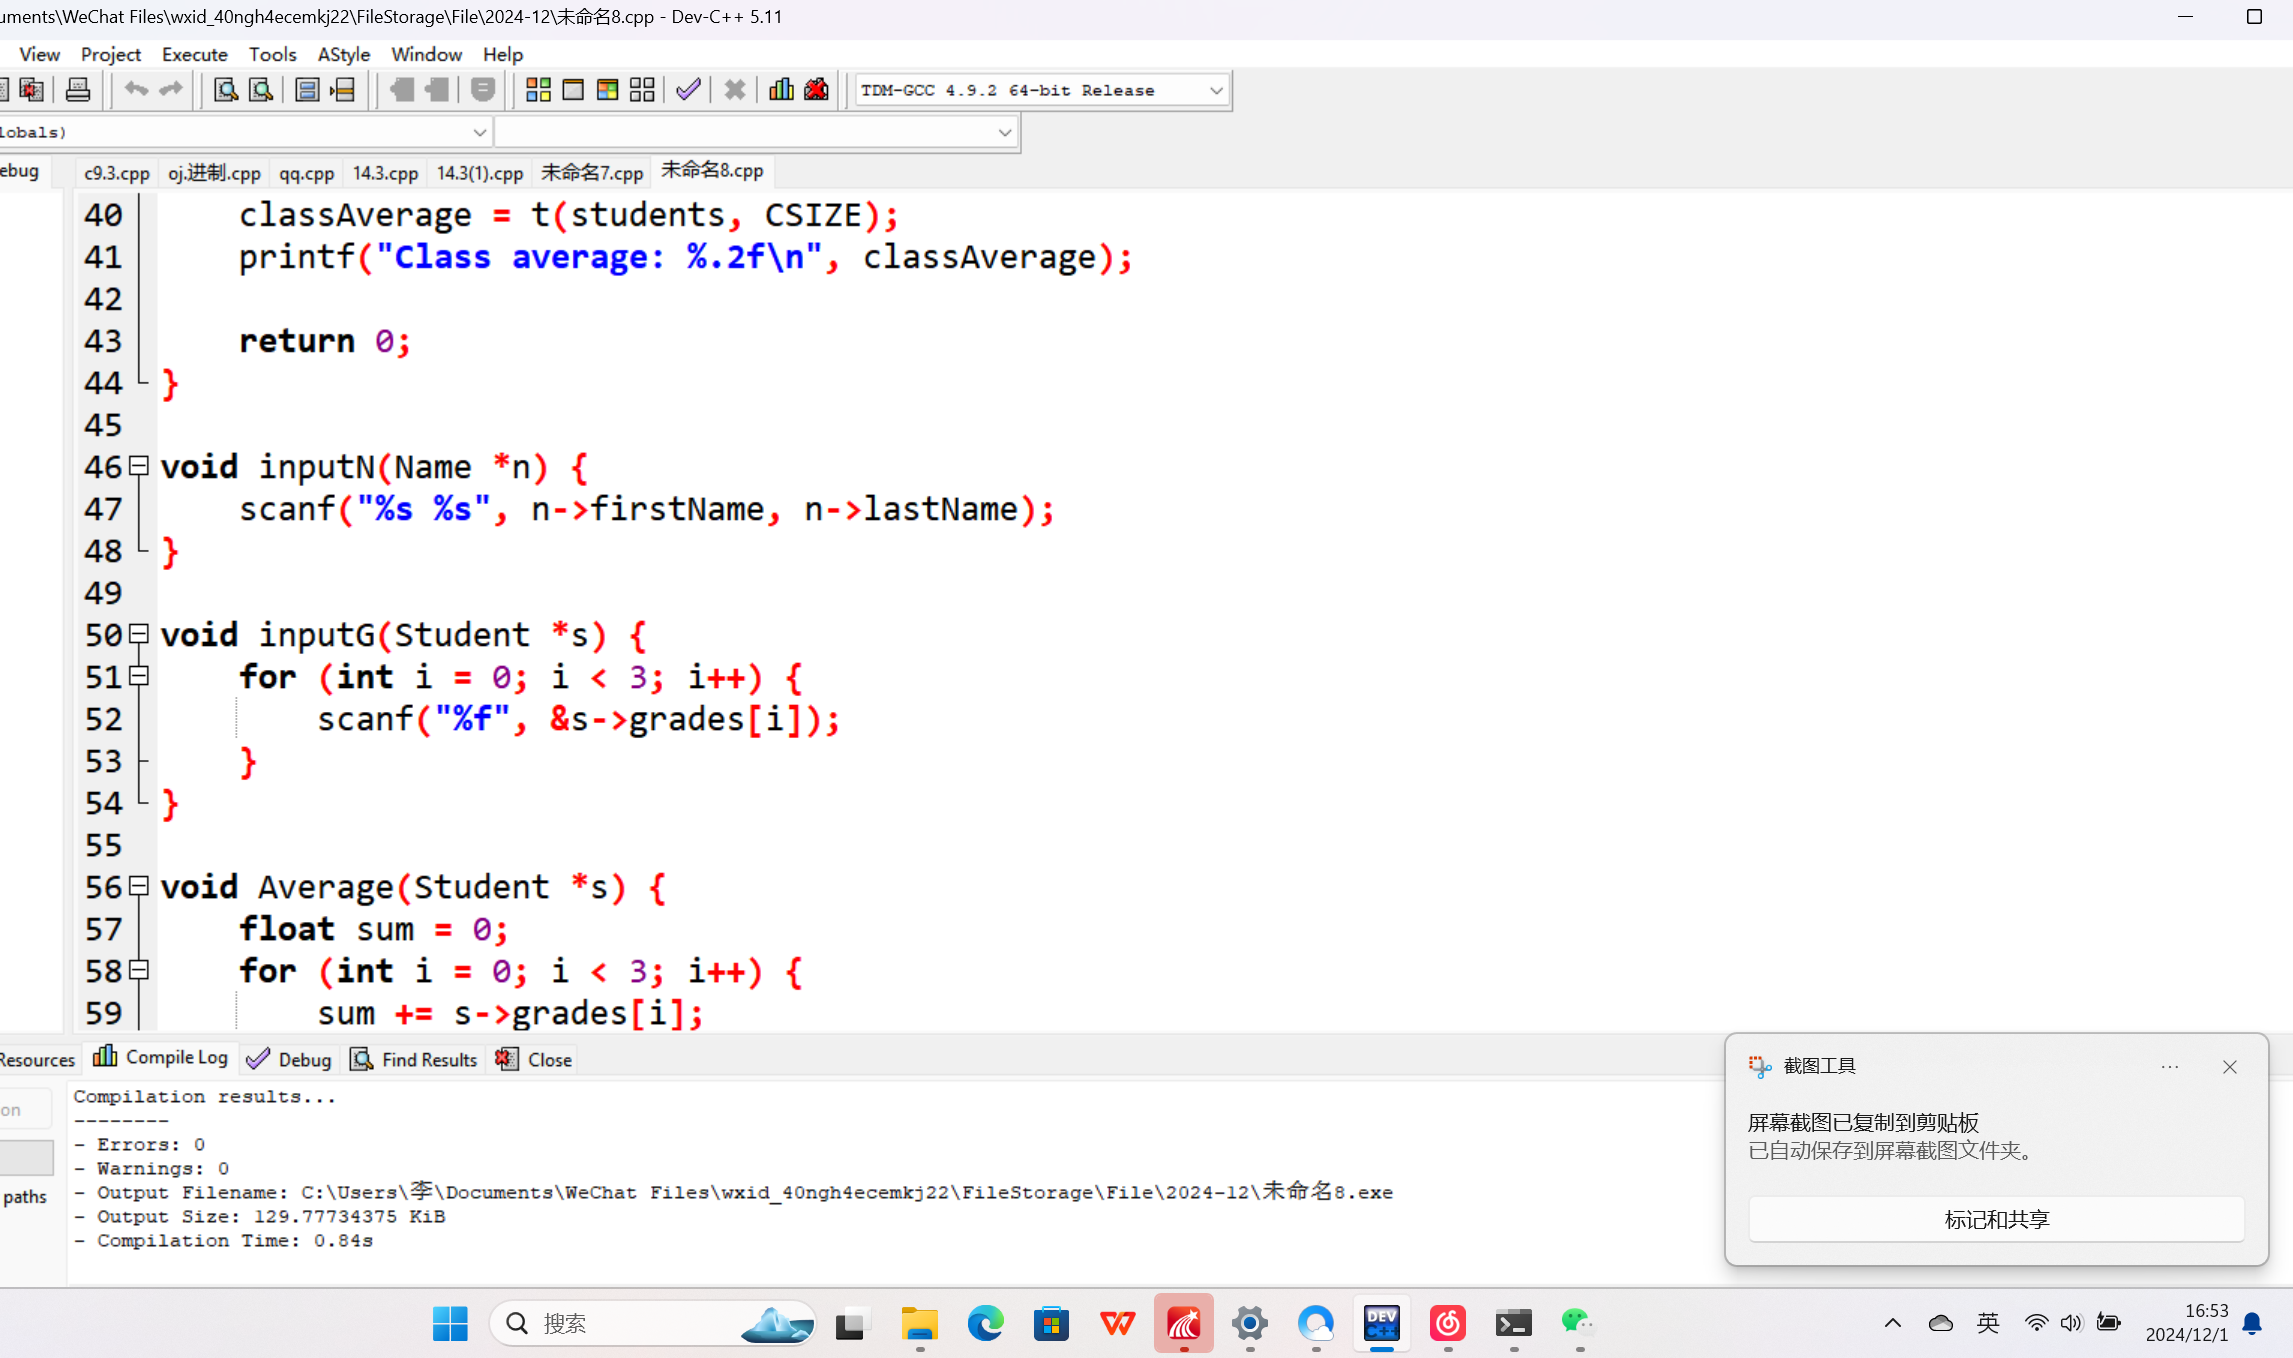The height and width of the screenshot is (1358, 2293).
Task: Click the Run window icon
Action: tap(573, 90)
